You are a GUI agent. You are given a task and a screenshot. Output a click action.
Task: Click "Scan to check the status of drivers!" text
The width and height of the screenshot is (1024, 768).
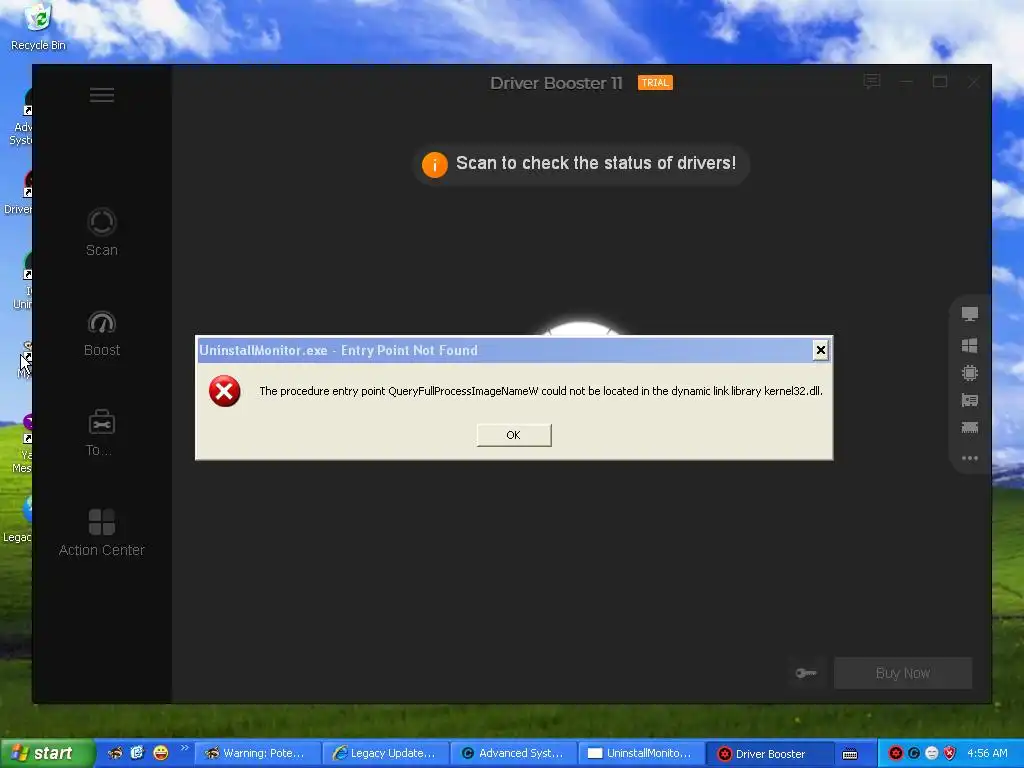click(x=596, y=163)
